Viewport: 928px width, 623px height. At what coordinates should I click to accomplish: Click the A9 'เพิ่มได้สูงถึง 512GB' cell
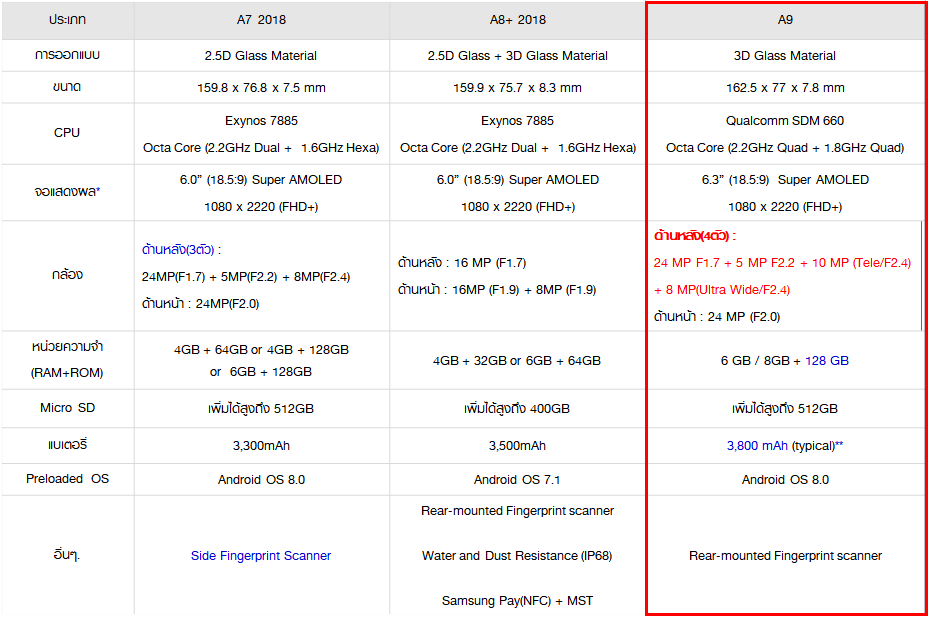[x=785, y=408]
